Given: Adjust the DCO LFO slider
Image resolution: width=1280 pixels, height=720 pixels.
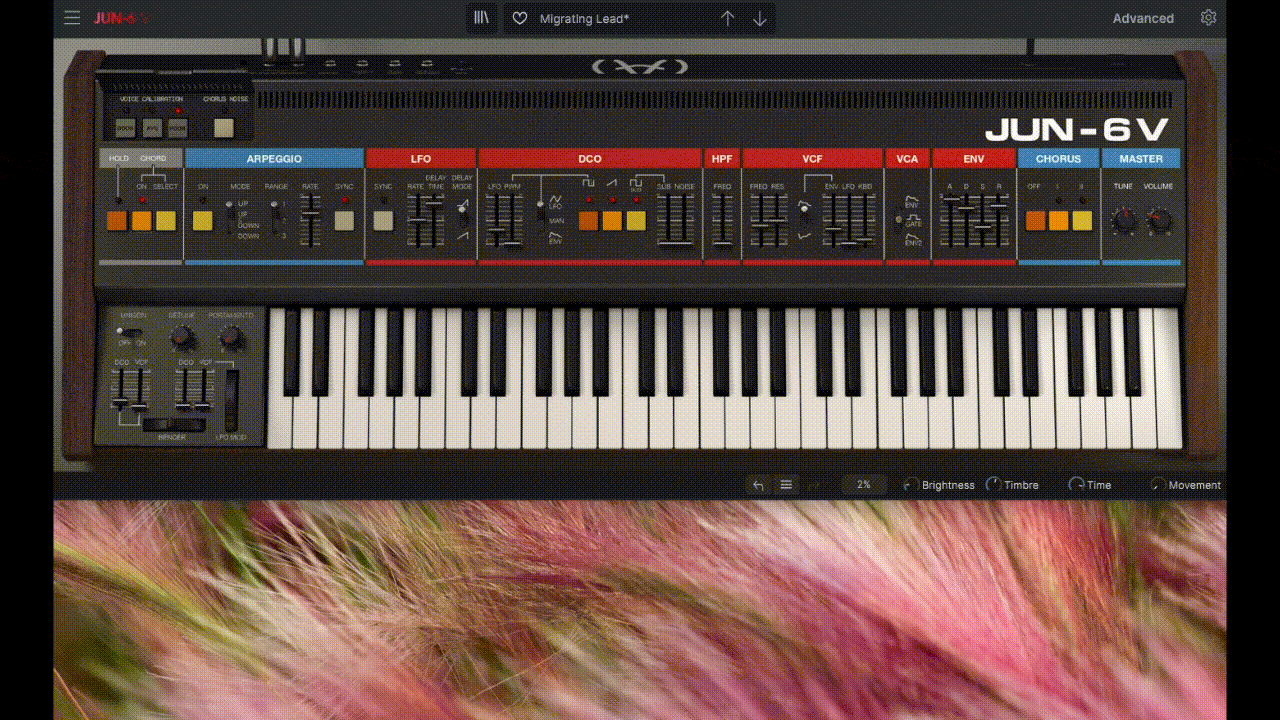Looking at the screenshot, I should click(x=494, y=221).
